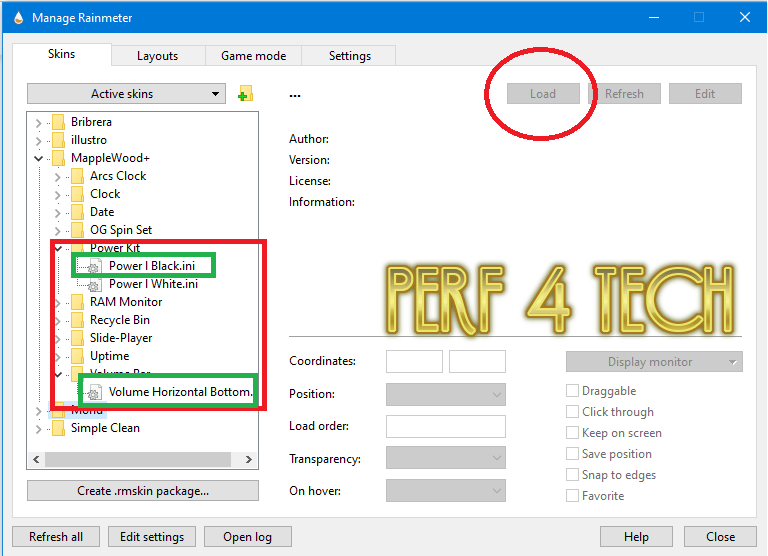Click the Refresh button
Viewport: 768px width, 556px height.
pos(624,94)
